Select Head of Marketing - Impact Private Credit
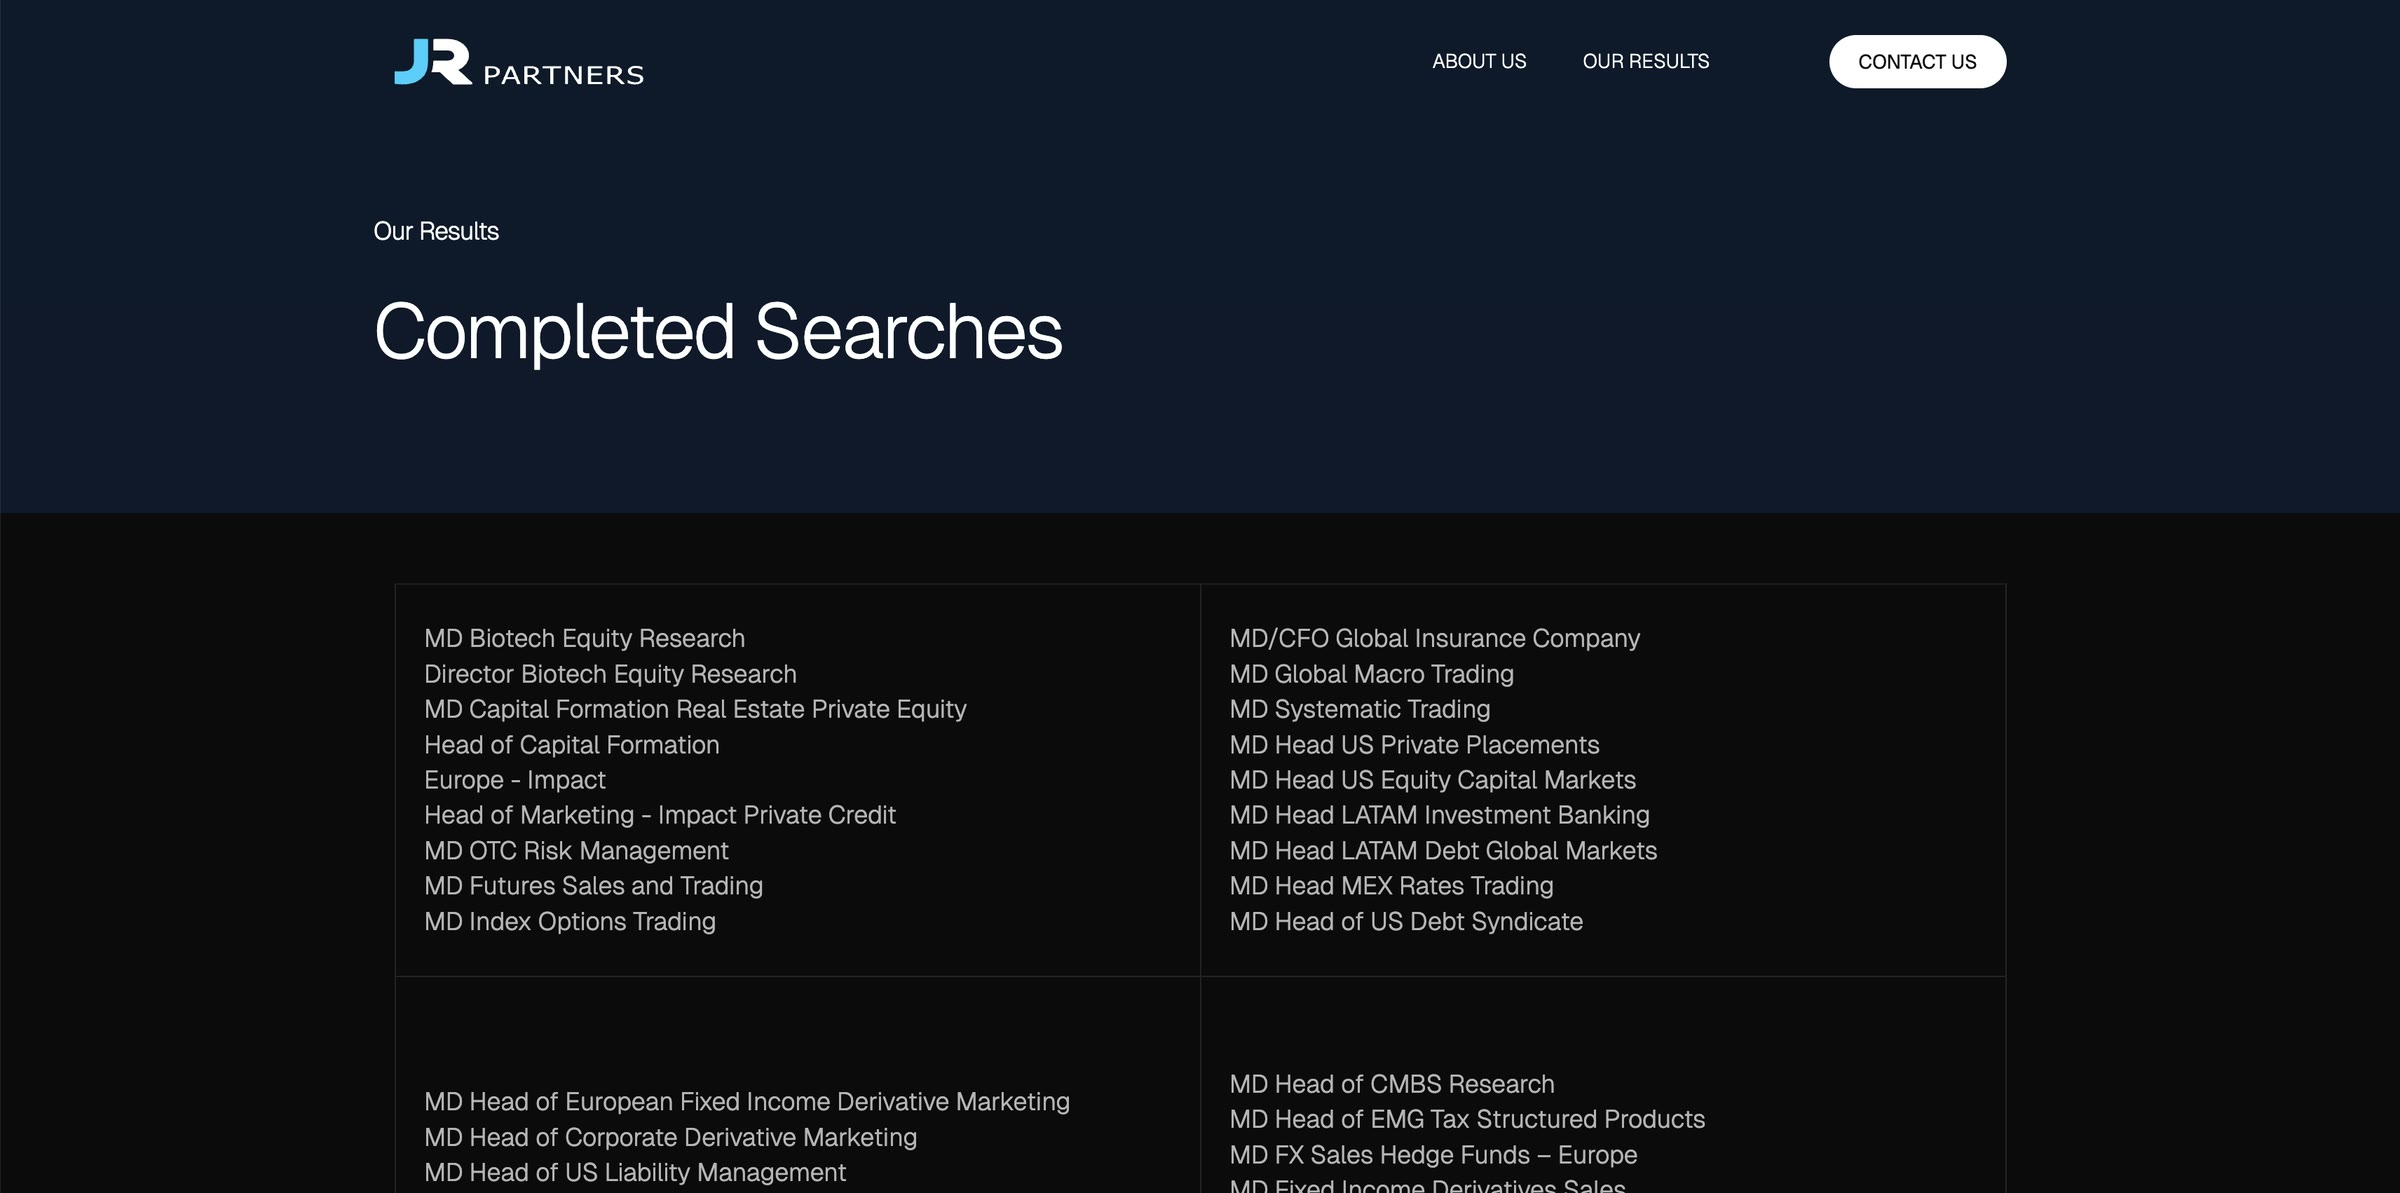 tap(659, 815)
